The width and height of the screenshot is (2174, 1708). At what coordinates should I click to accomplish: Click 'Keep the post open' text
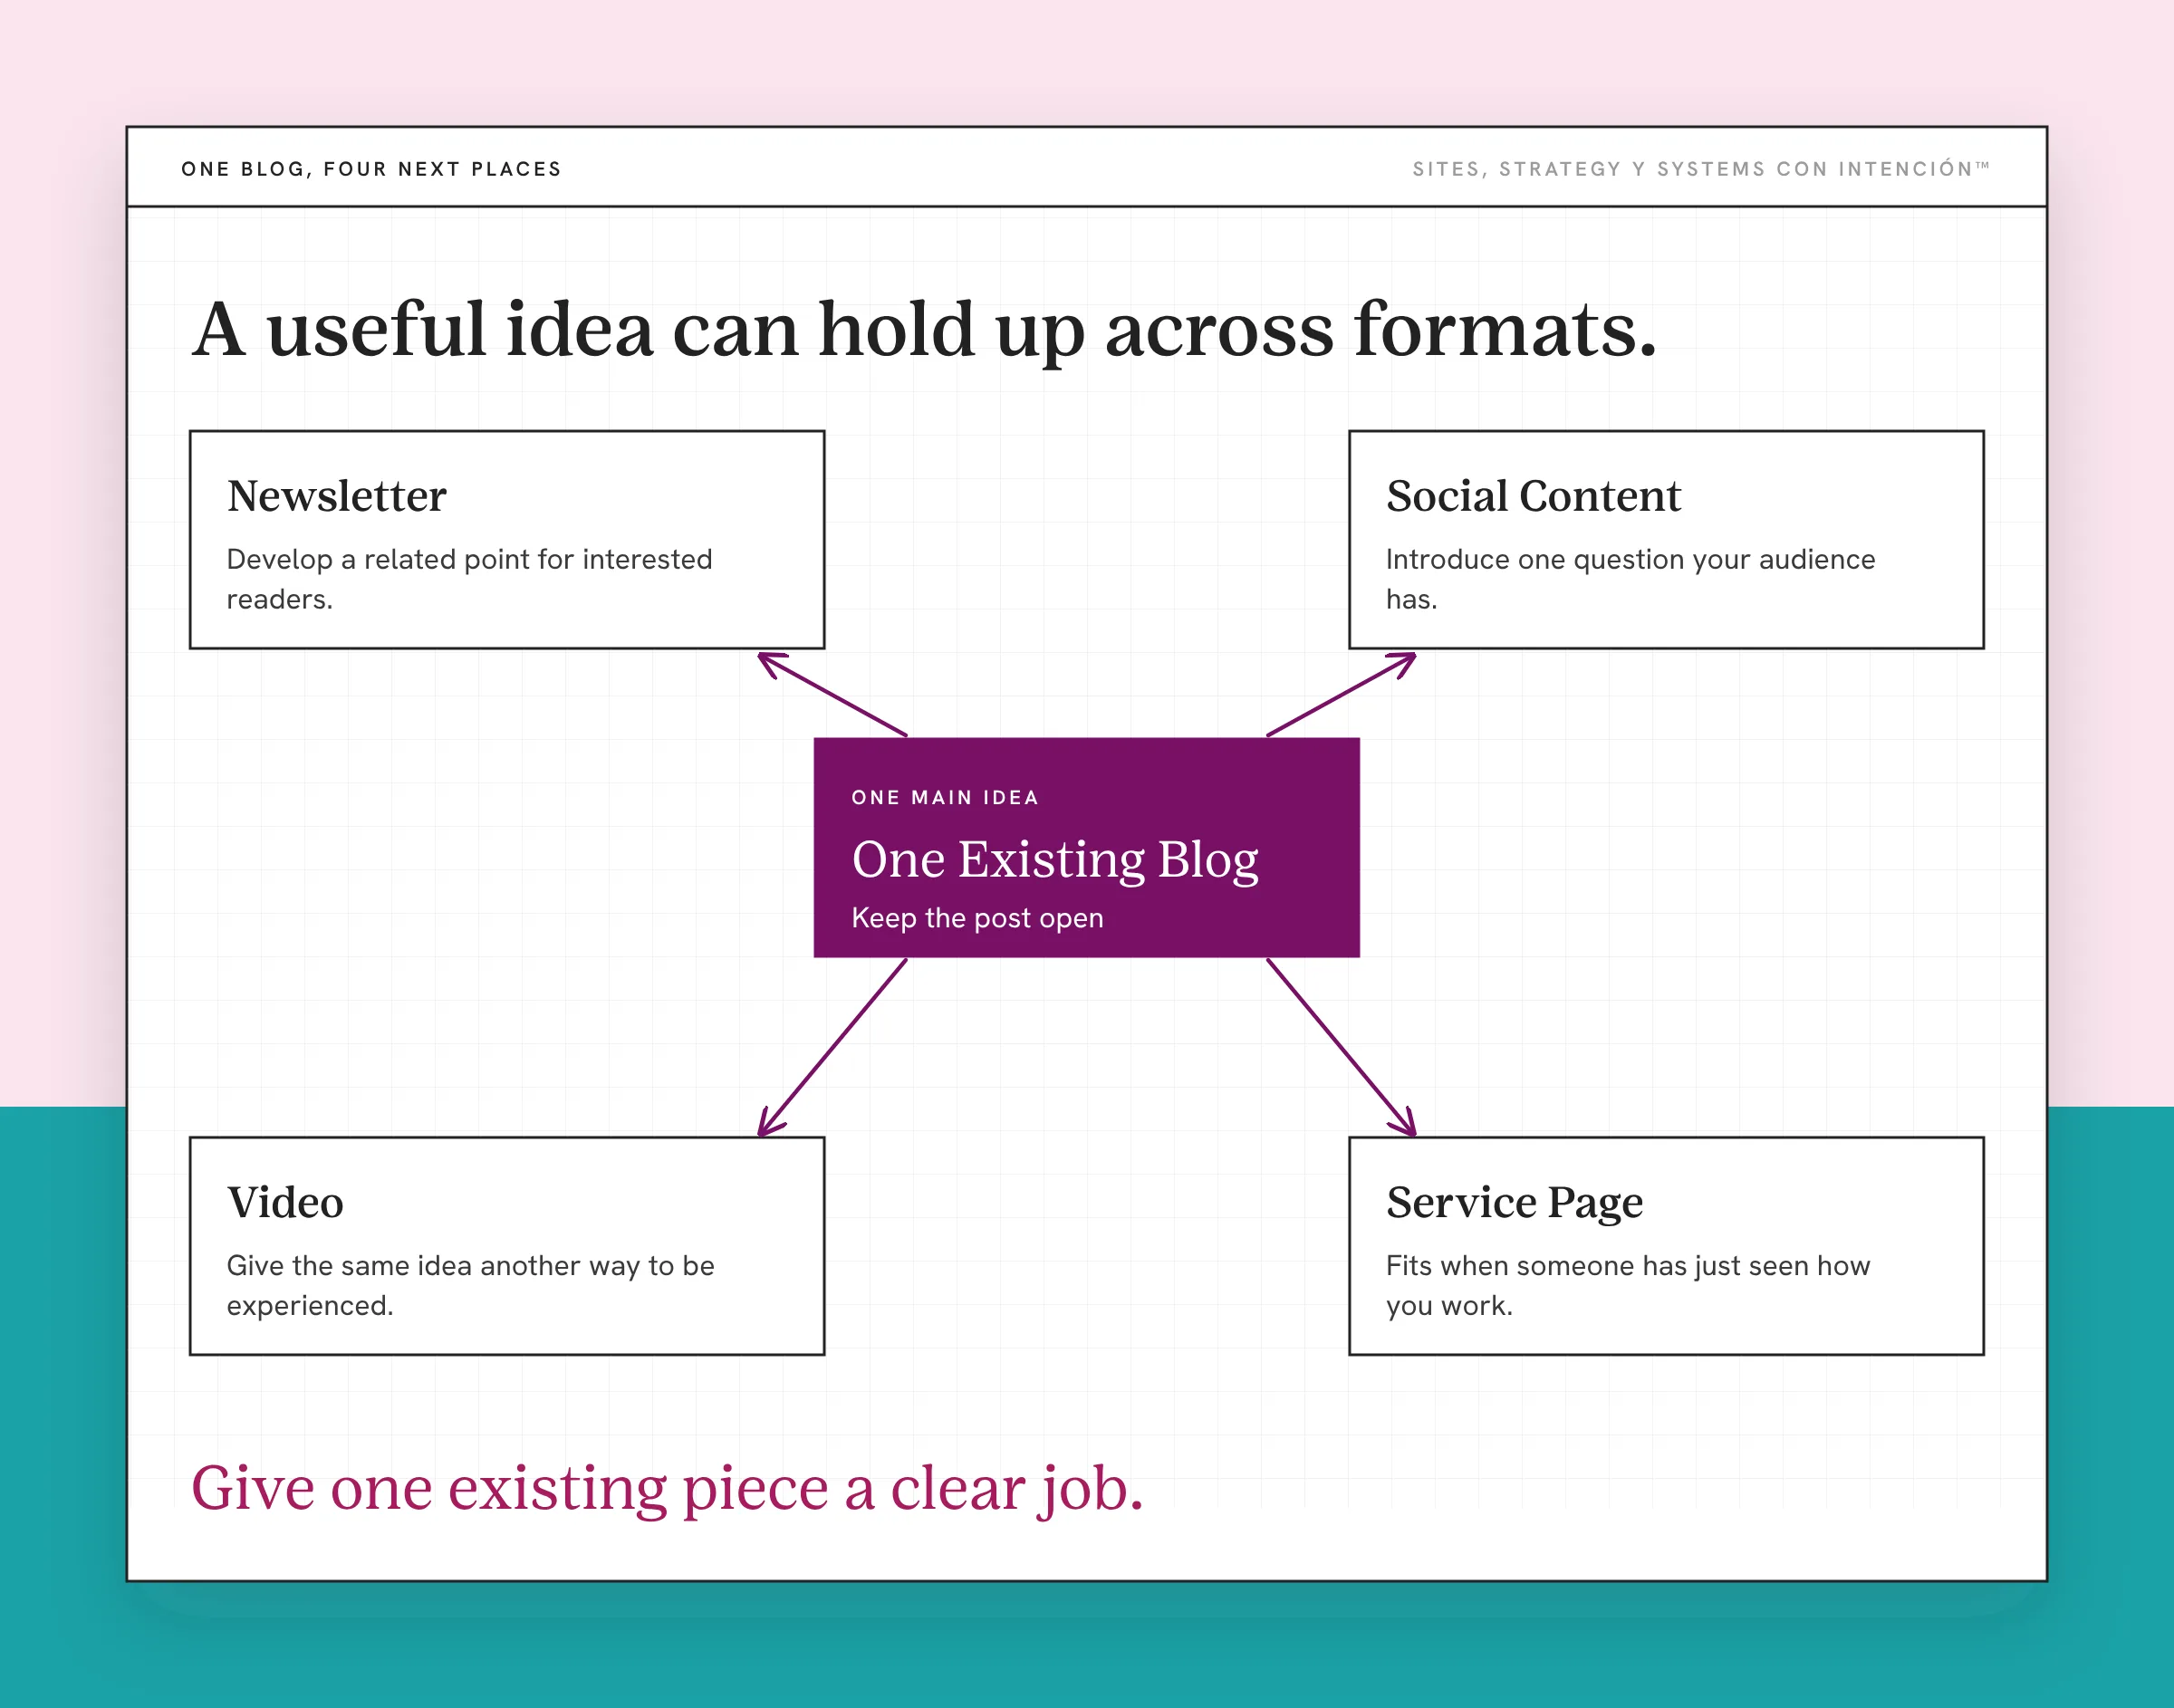pyautogui.click(x=977, y=918)
